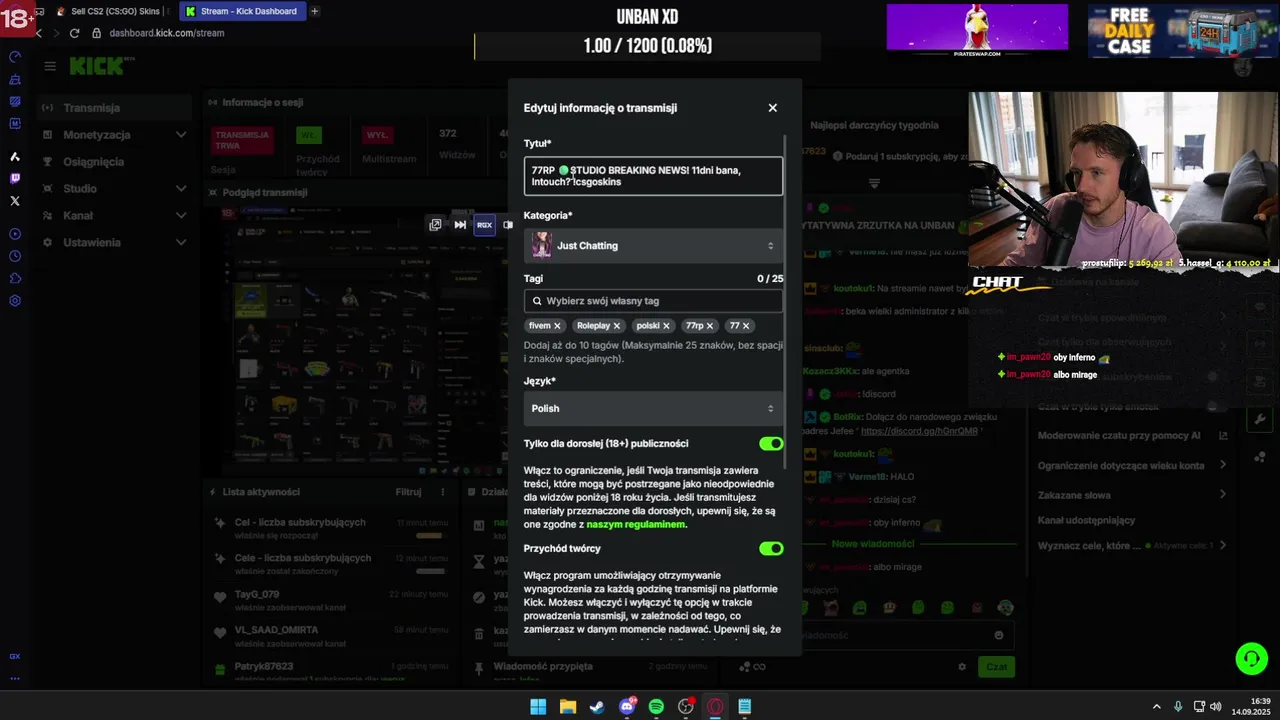The width and height of the screenshot is (1280, 720).
Task: Select Transmisja in the sidebar
Action: click(114, 108)
